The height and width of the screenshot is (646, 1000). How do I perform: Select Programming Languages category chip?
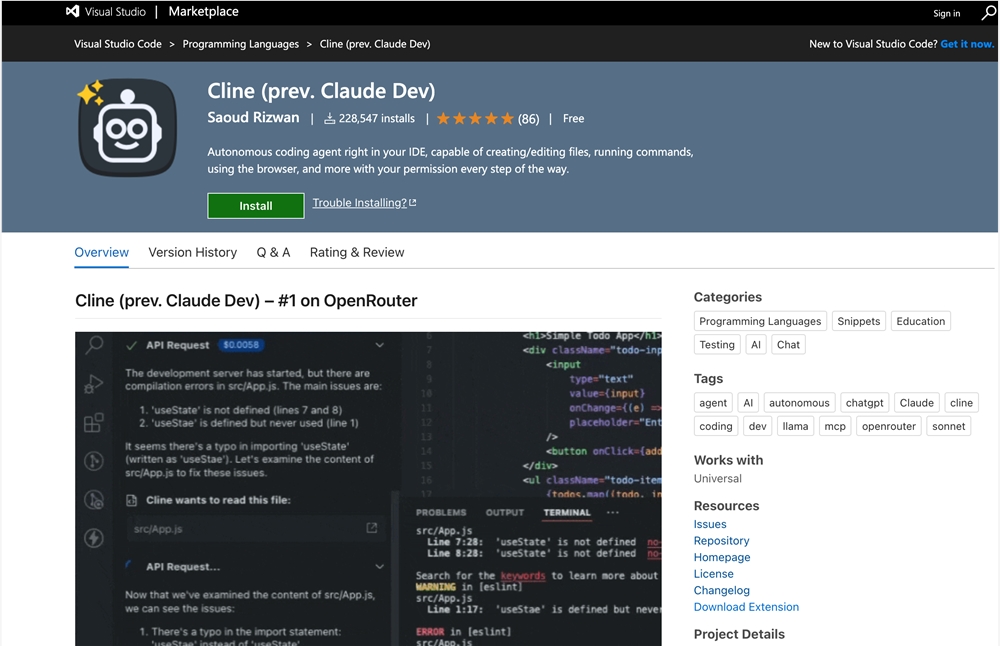[760, 321]
